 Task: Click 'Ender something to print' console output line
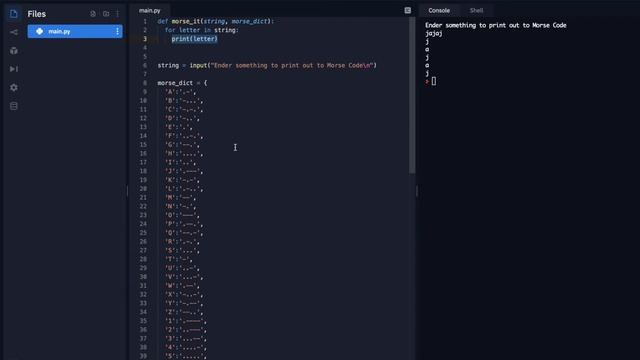(496, 25)
